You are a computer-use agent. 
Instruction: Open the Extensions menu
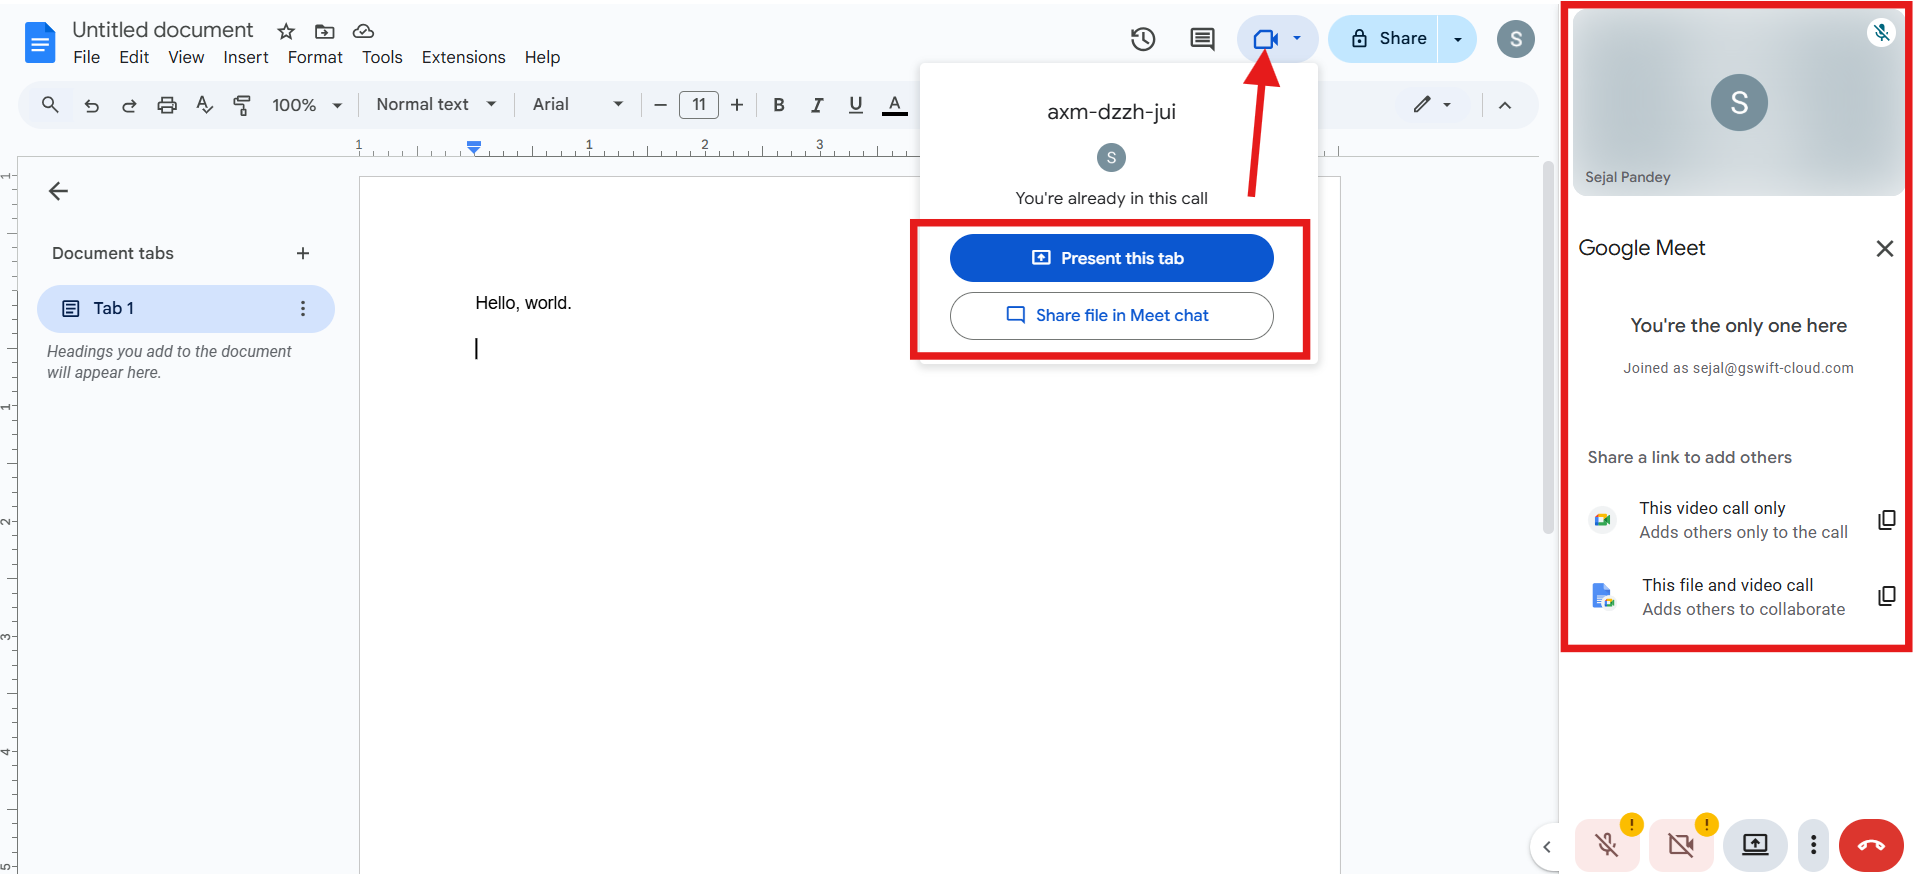click(463, 57)
